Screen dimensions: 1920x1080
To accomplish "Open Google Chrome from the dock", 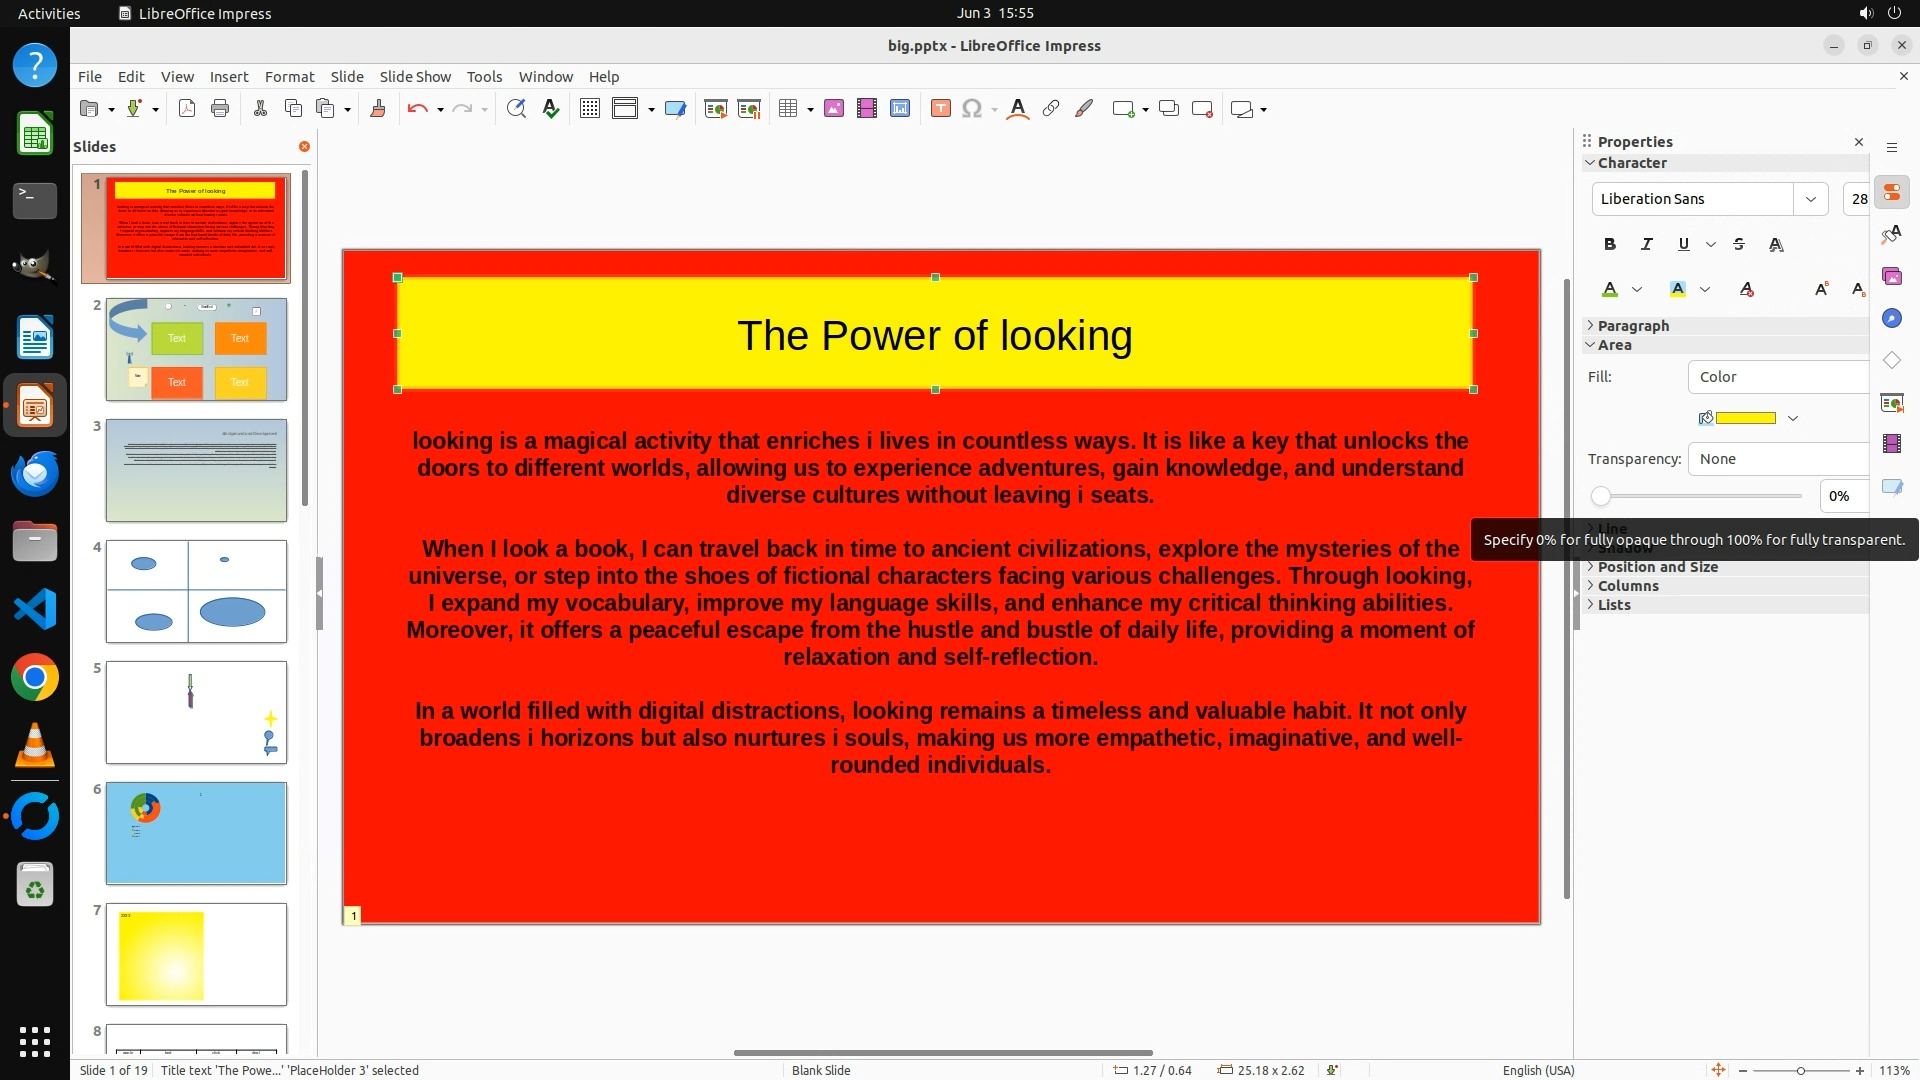I will (x=35, y=679).
